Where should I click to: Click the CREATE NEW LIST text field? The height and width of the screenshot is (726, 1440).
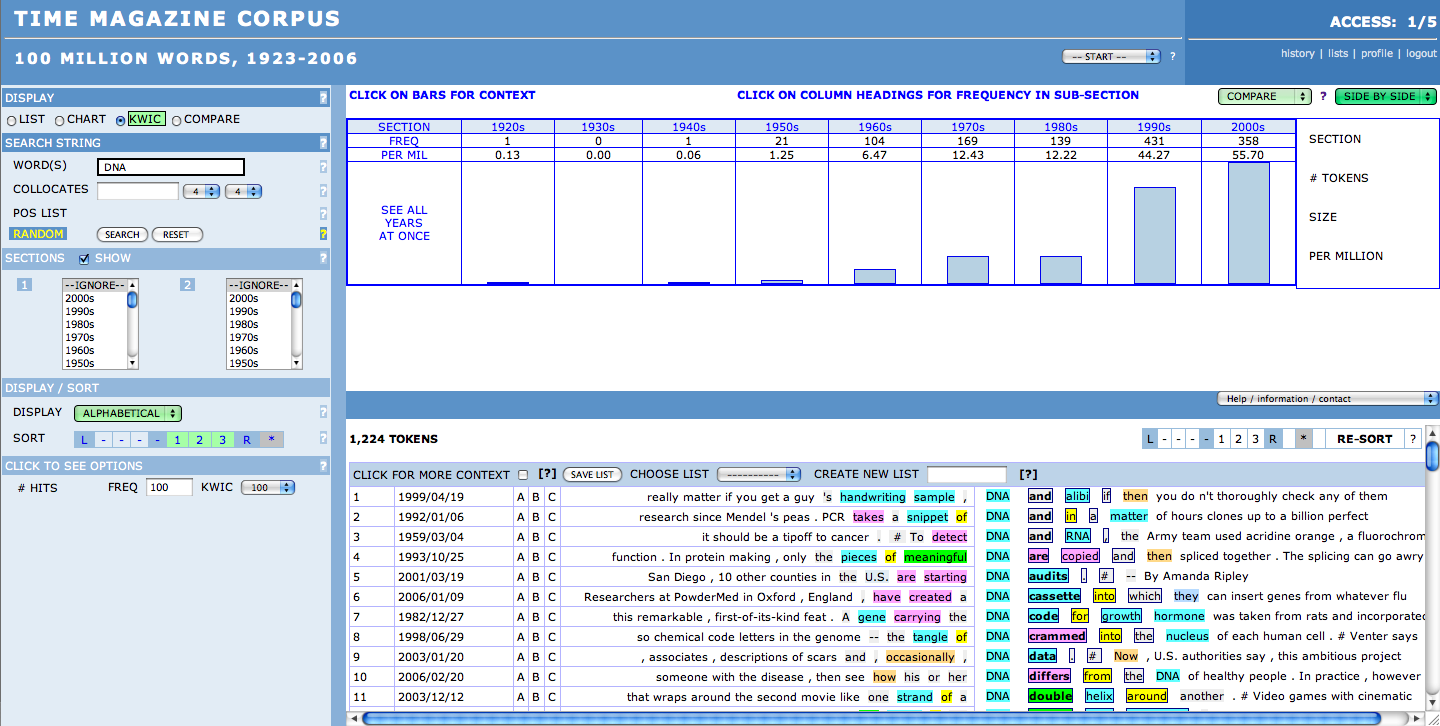[x=967, y=475]
